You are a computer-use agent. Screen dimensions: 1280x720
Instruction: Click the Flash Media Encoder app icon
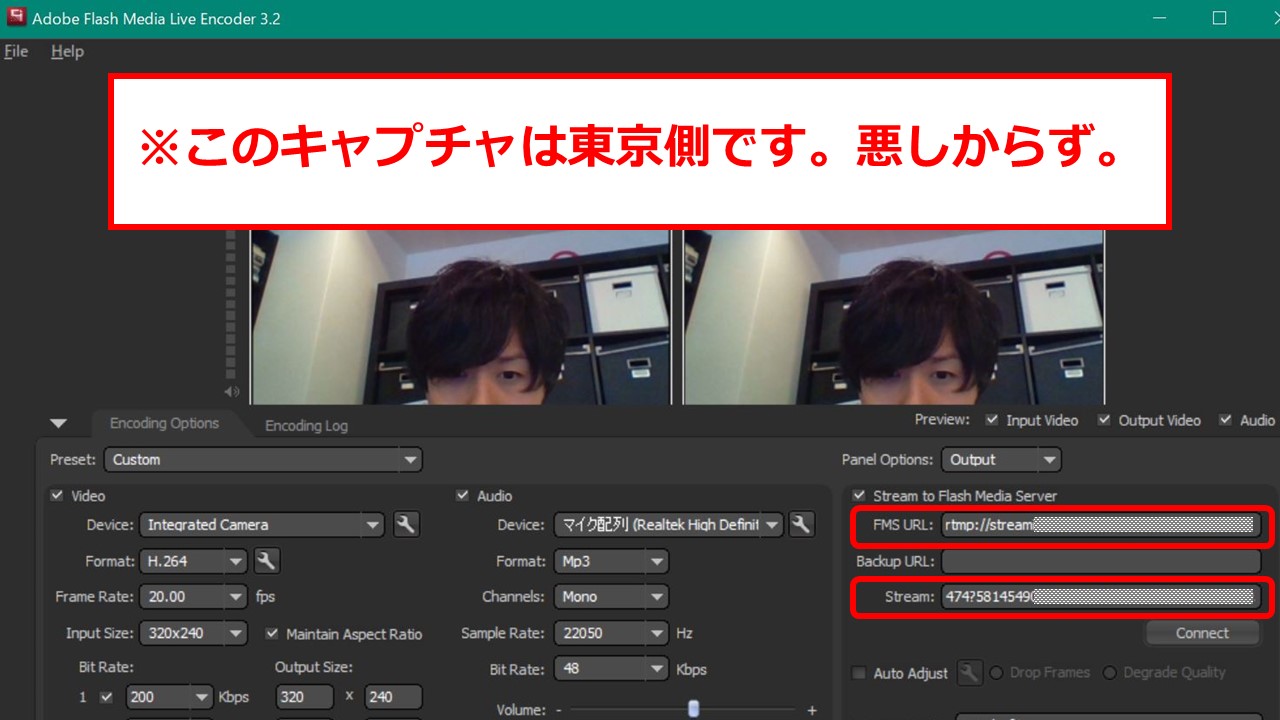[x=16, y=17]
